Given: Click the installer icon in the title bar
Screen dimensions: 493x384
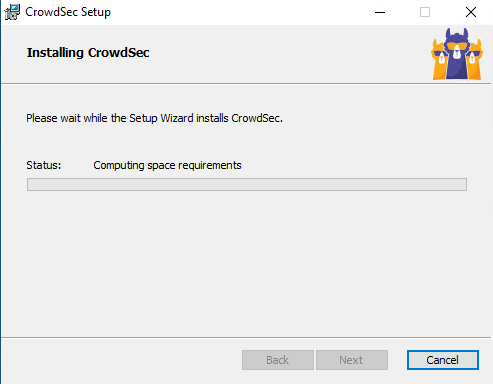Looking at the screenshot, I should 12,12.
